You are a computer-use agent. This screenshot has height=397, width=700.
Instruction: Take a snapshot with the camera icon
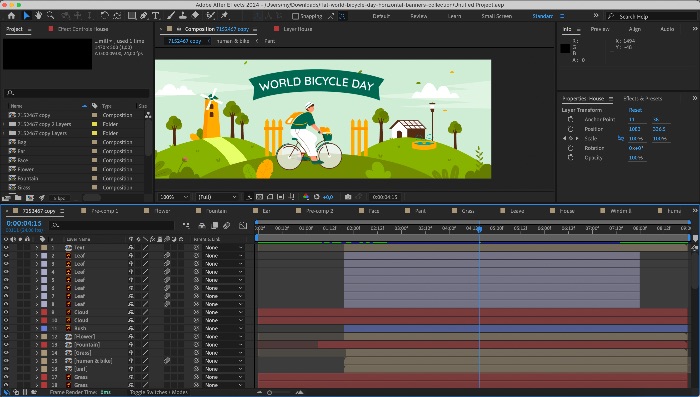pos(348,196)
